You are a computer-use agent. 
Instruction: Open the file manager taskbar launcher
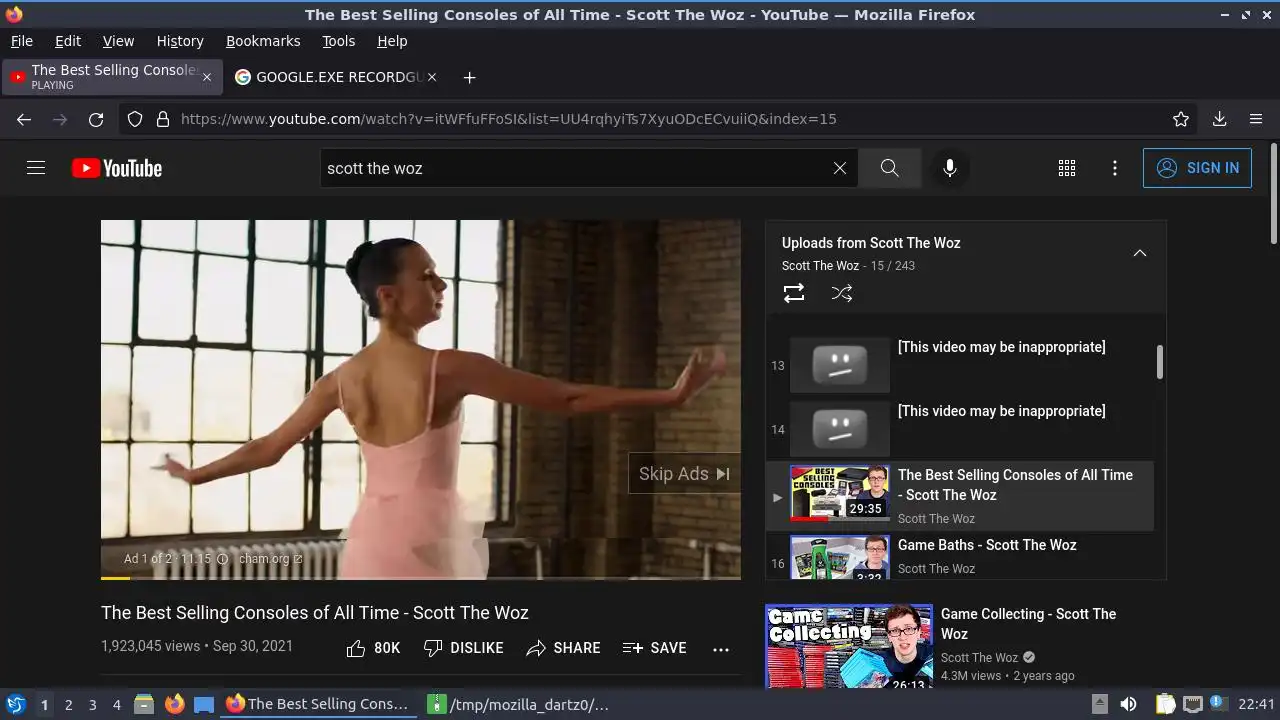pyautogui.click(x=144, y=704)
